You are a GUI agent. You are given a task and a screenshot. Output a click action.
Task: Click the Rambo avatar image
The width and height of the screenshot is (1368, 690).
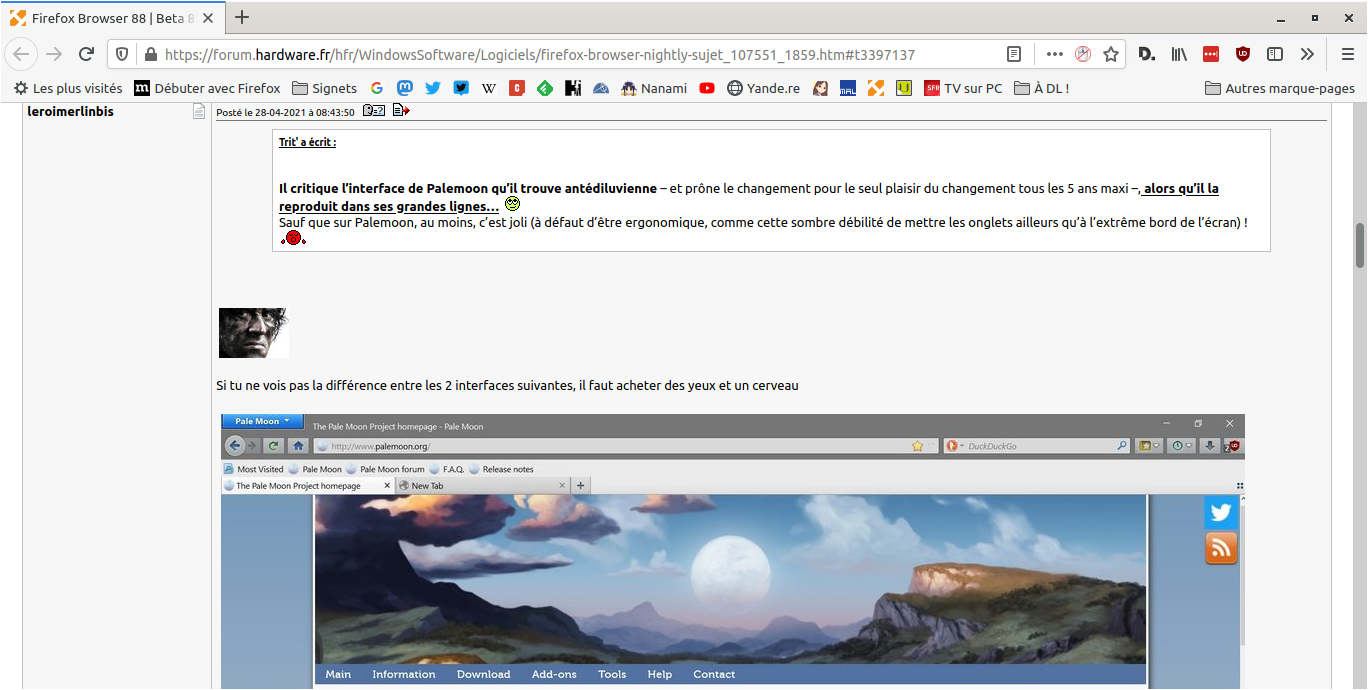tap(254, 333)
